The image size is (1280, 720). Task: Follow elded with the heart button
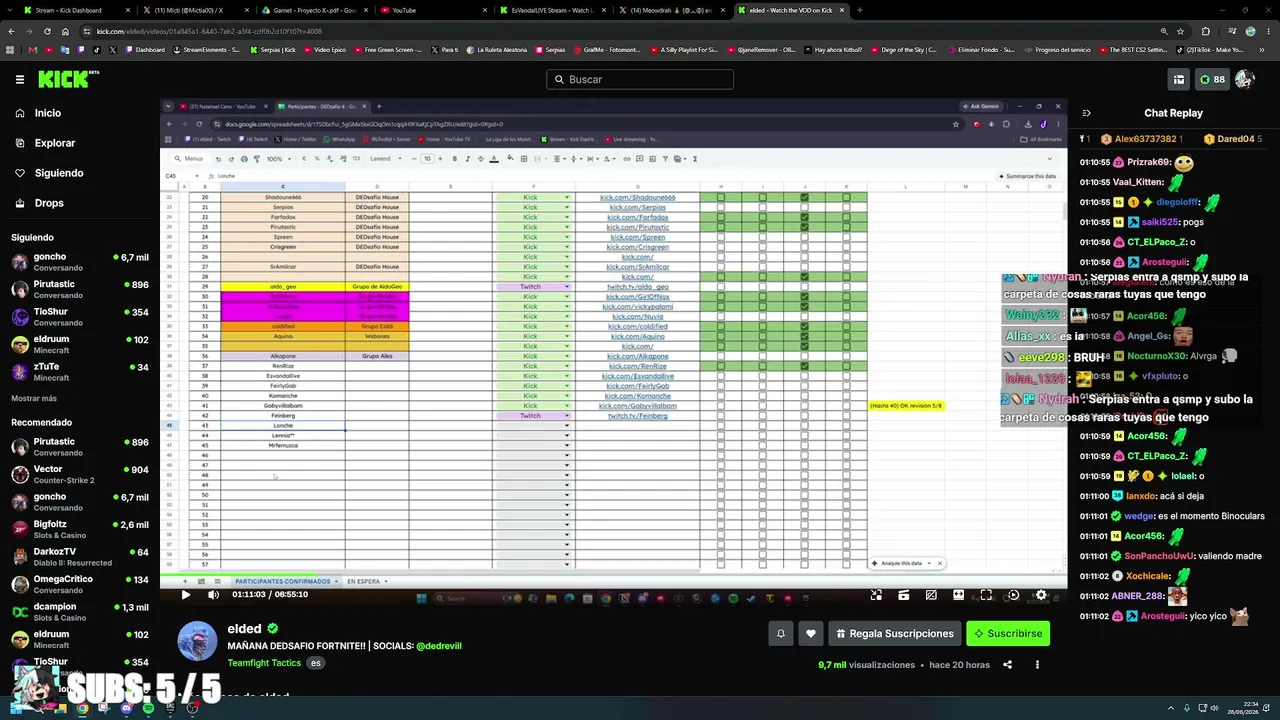pyautogui.click(x=811, y=633)
